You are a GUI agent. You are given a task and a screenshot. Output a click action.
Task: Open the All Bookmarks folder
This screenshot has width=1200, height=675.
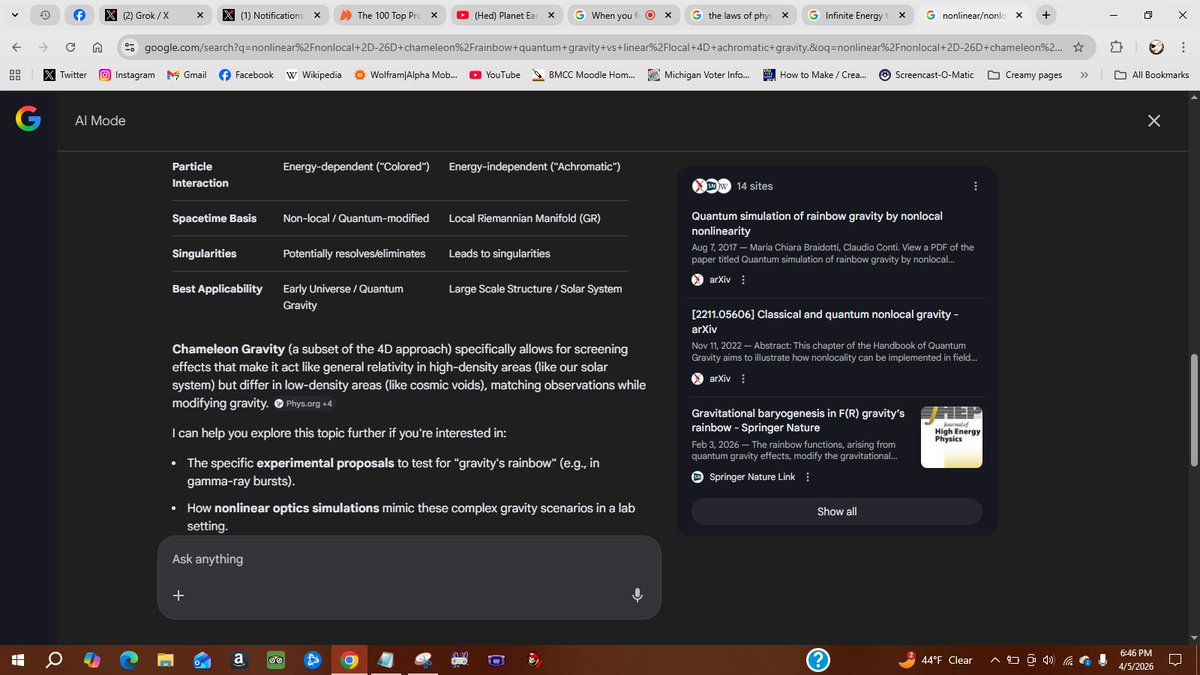coord(1151,75)
